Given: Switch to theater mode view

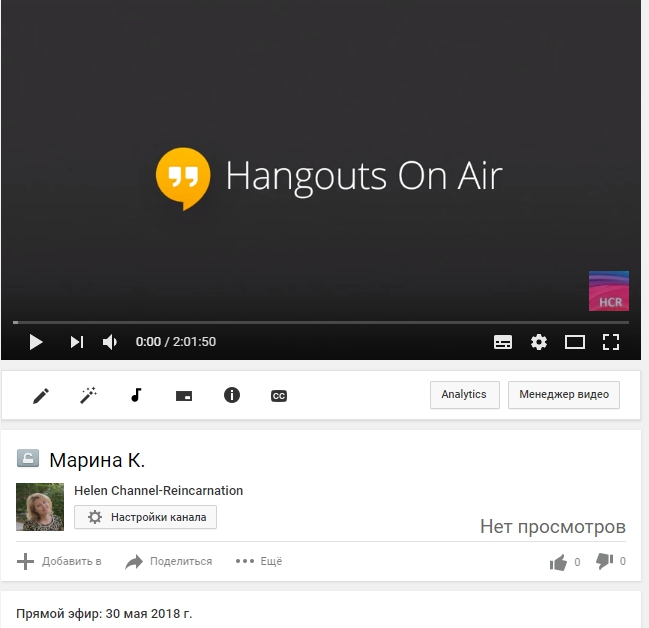Looking at the screenshot, I should pos(575,342).
